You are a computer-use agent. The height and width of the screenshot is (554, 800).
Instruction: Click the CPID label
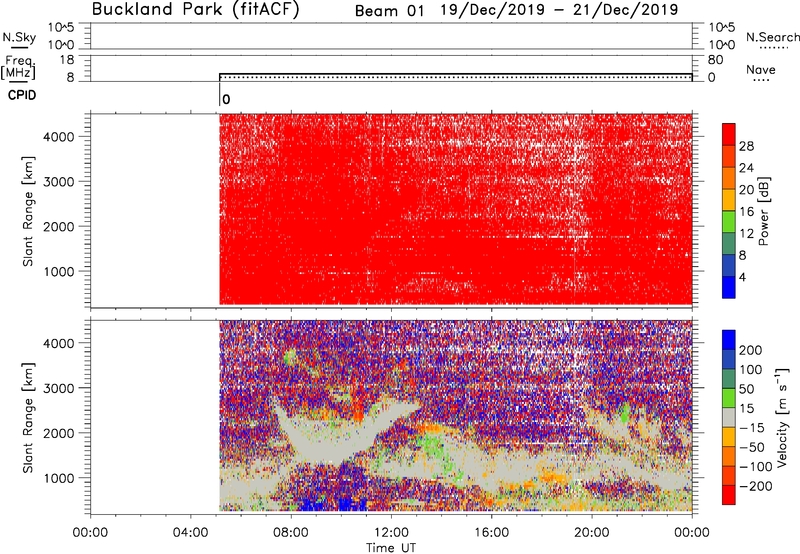click(22, 95)
